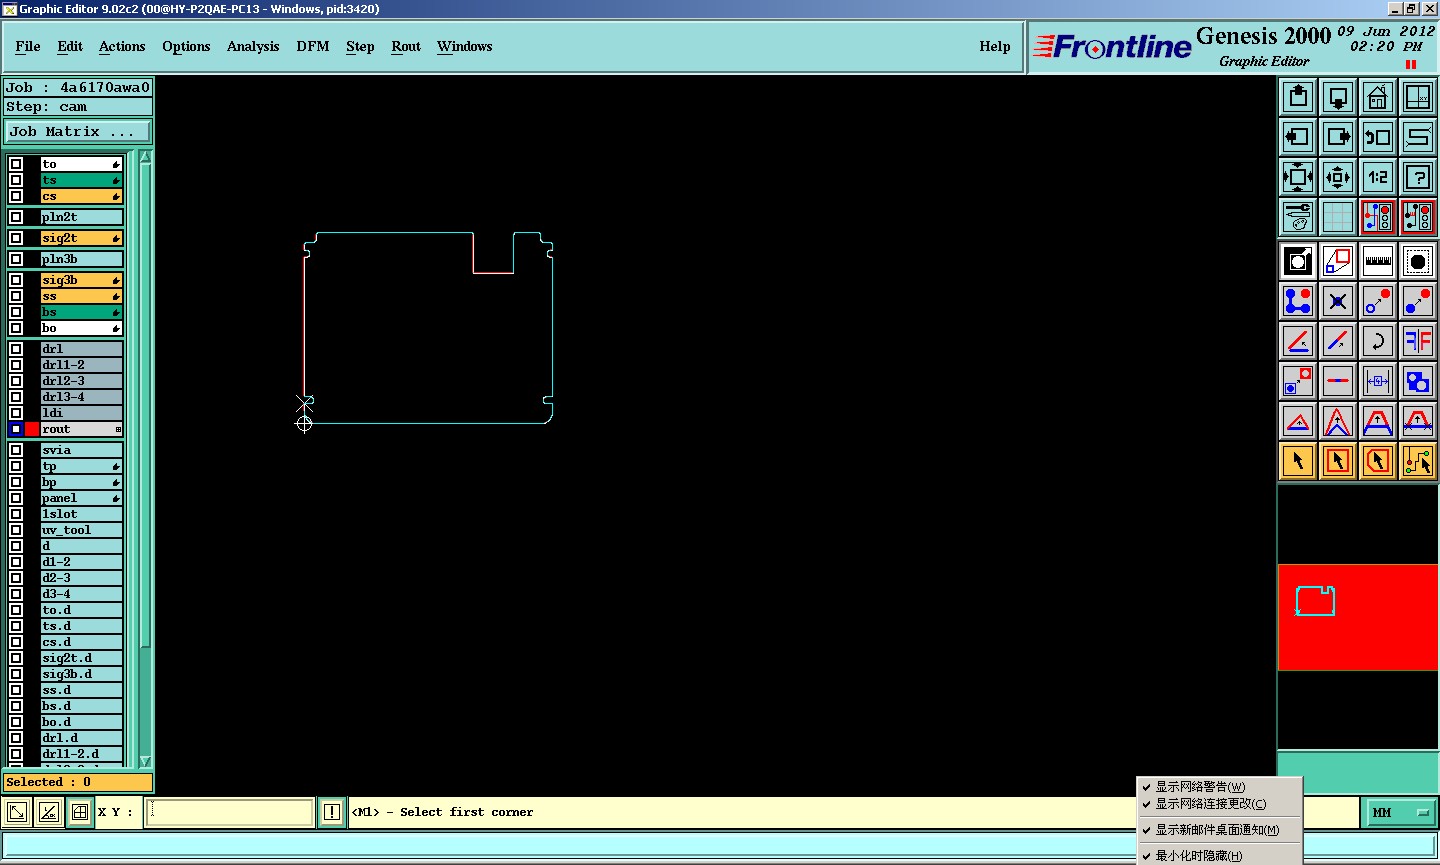The width and height of the screenshot is (1440, 865).
Task: Toggle the grid display icon
Action: [x=1338, y=217]
